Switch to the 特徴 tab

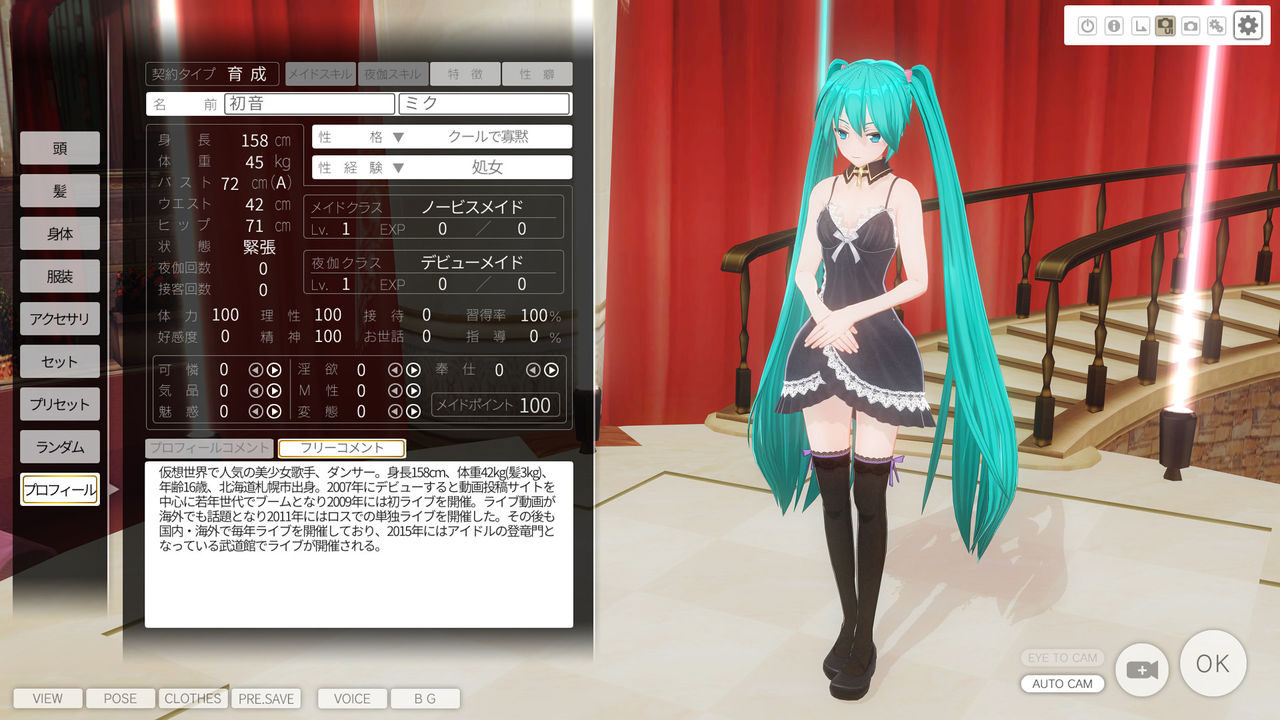(466, 74)
